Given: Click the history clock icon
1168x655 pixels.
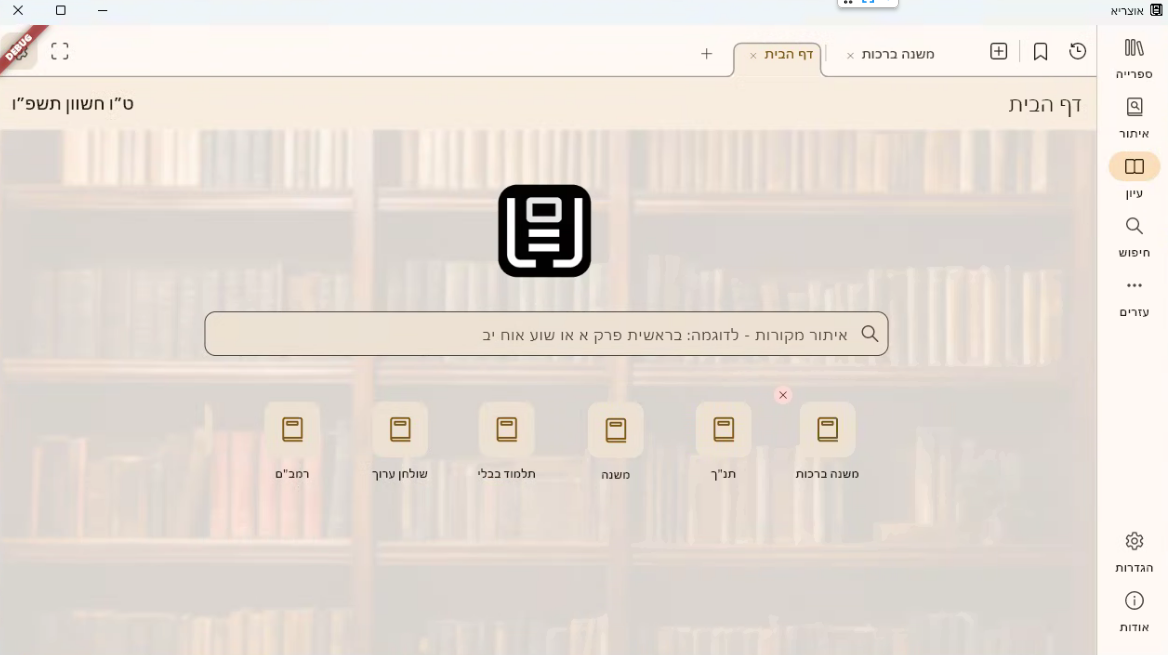Looking at the screenshot, I should coord(1077,52).
